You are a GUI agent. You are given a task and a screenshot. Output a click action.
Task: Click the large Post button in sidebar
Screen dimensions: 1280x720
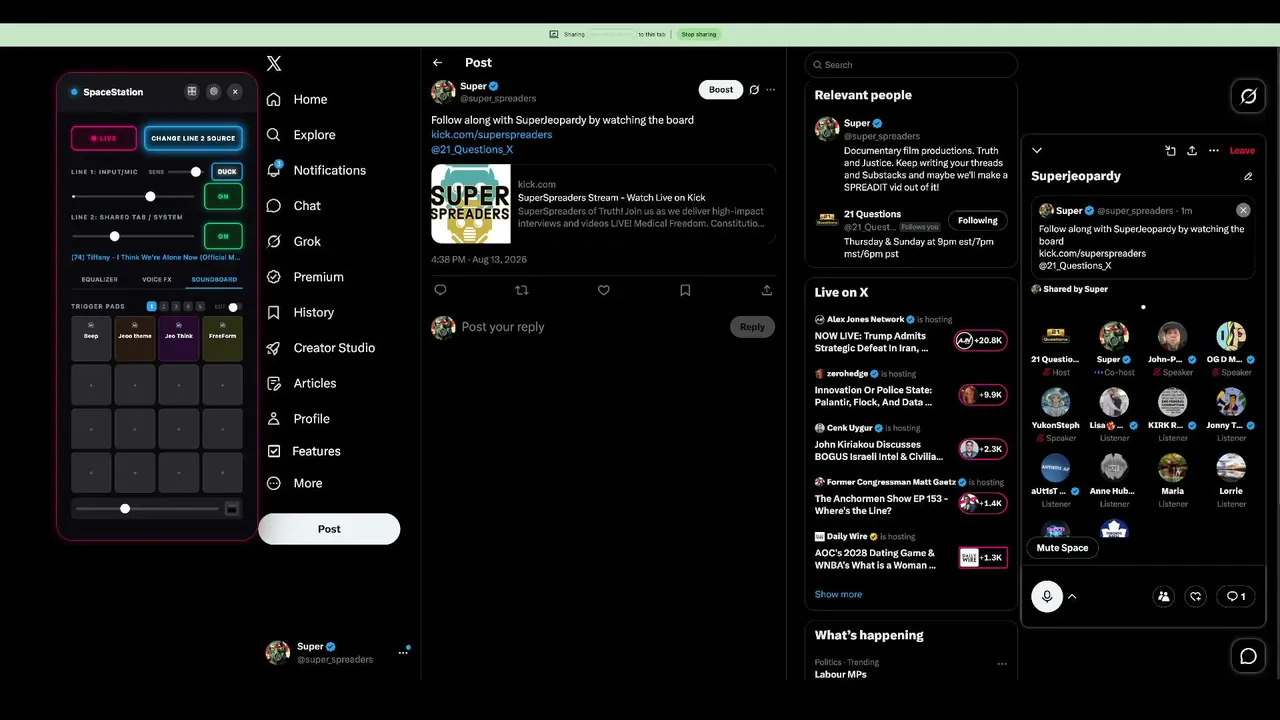coord(329,529)
